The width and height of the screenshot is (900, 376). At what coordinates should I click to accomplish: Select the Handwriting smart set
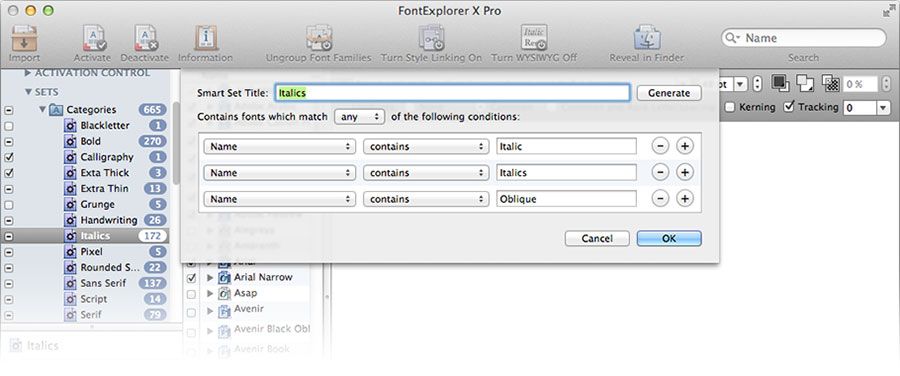[108, 220]
